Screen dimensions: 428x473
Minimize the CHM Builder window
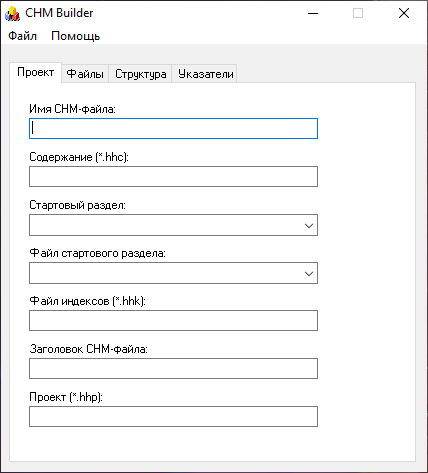313,13
